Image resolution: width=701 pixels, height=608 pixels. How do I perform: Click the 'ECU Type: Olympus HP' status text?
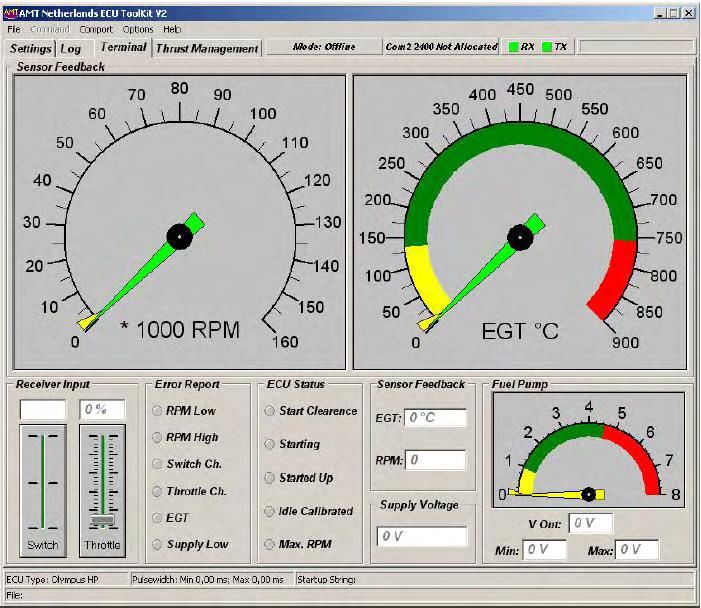click(52, 580)
